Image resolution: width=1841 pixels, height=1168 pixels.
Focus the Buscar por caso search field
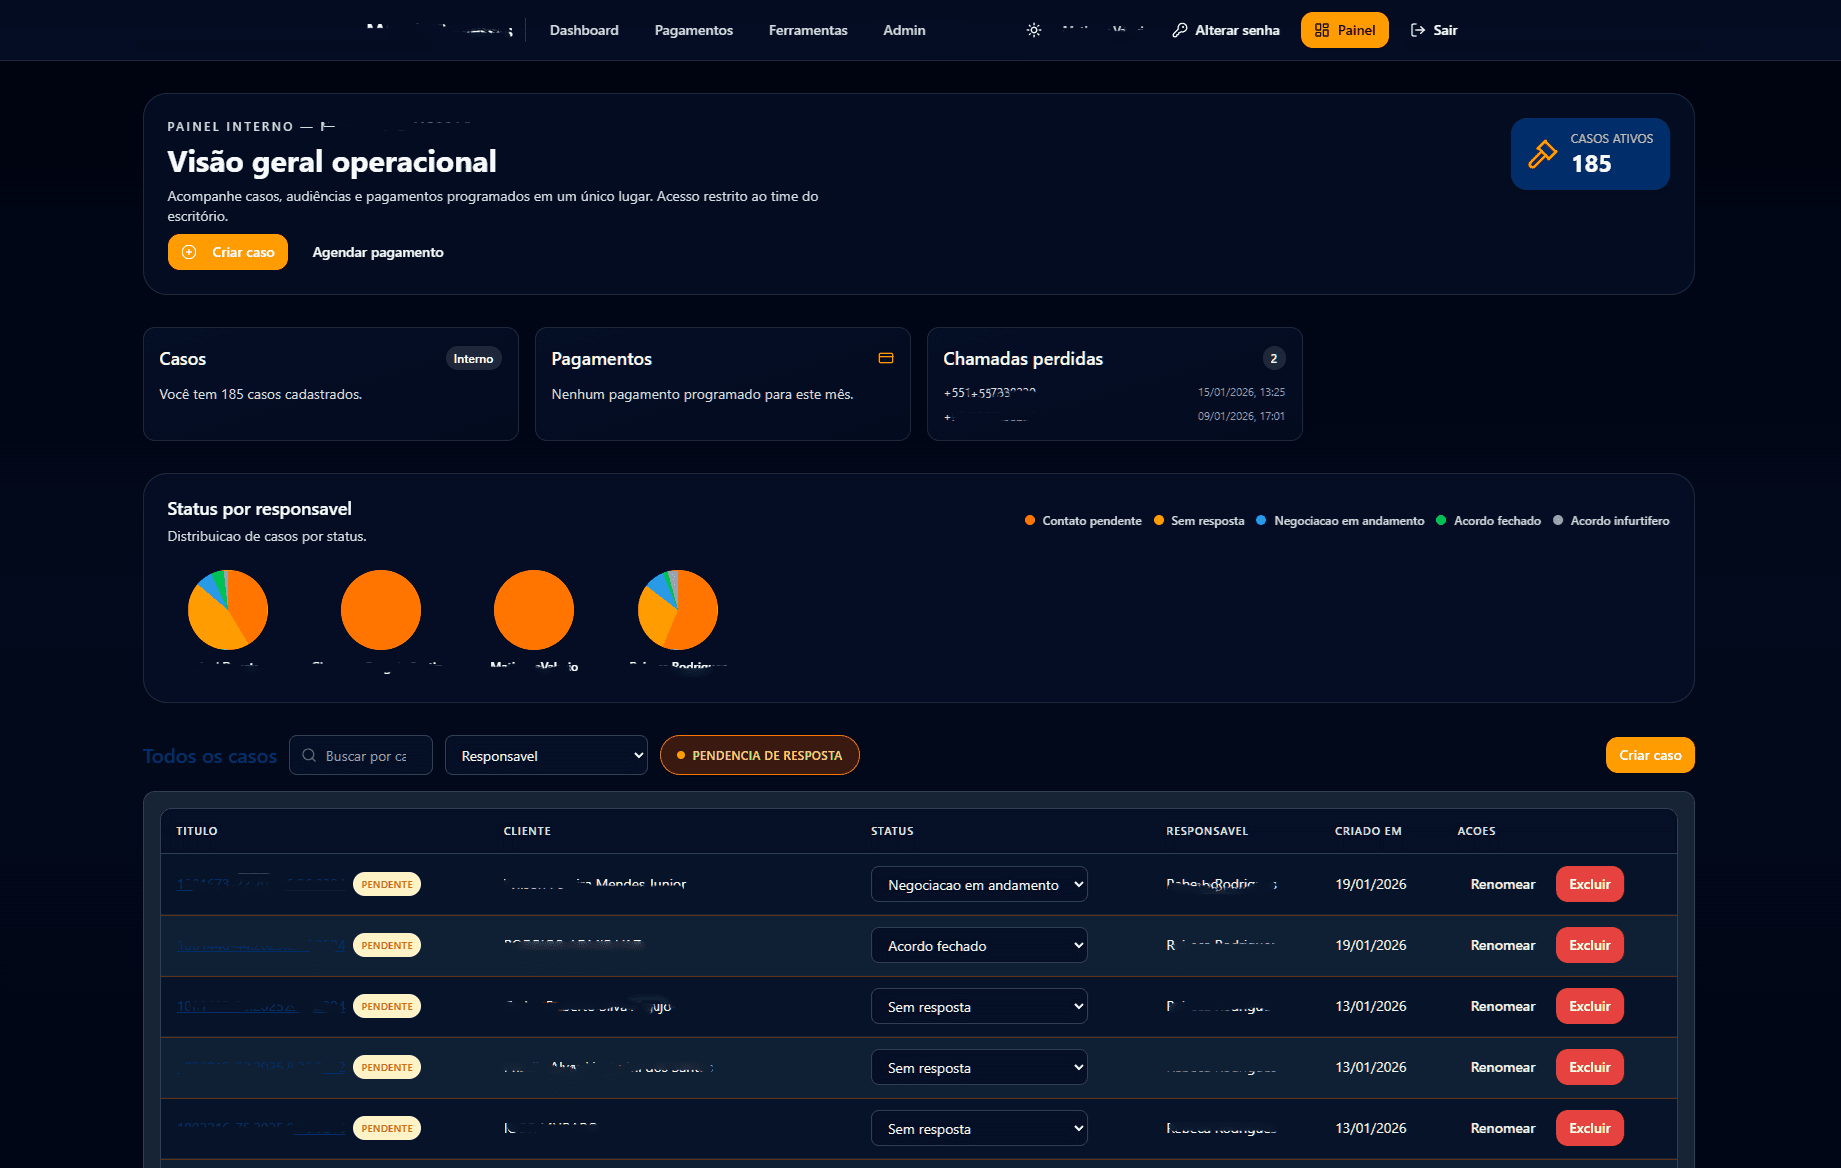tap(370, 755)
